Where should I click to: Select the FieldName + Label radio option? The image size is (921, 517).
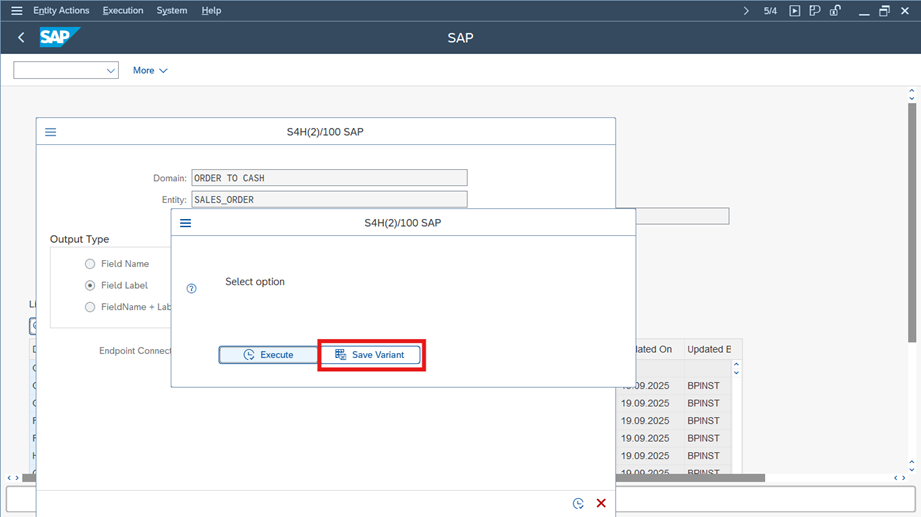[90, 307]
